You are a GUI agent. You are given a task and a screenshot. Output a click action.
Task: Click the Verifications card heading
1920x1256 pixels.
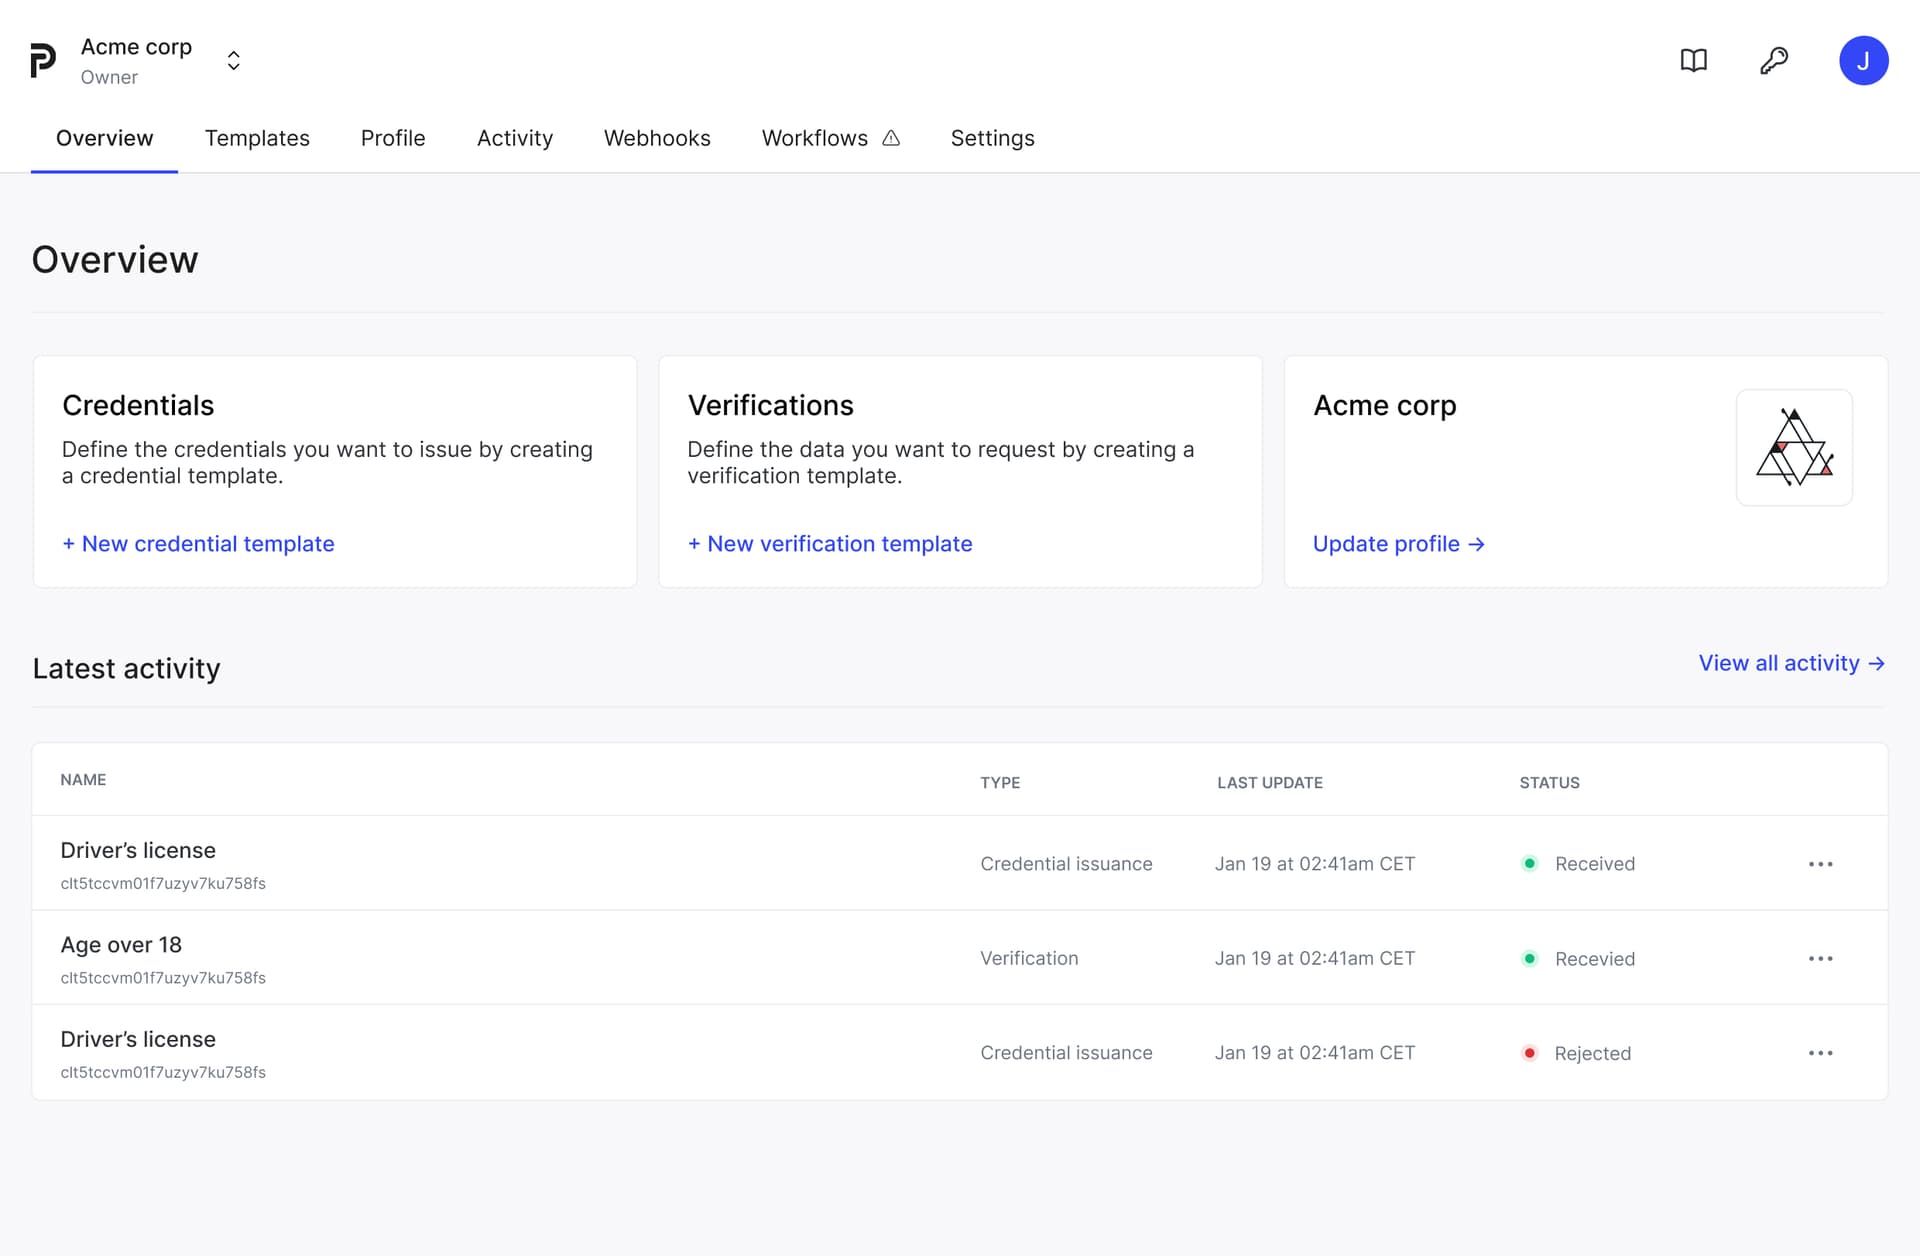point(770,405)
